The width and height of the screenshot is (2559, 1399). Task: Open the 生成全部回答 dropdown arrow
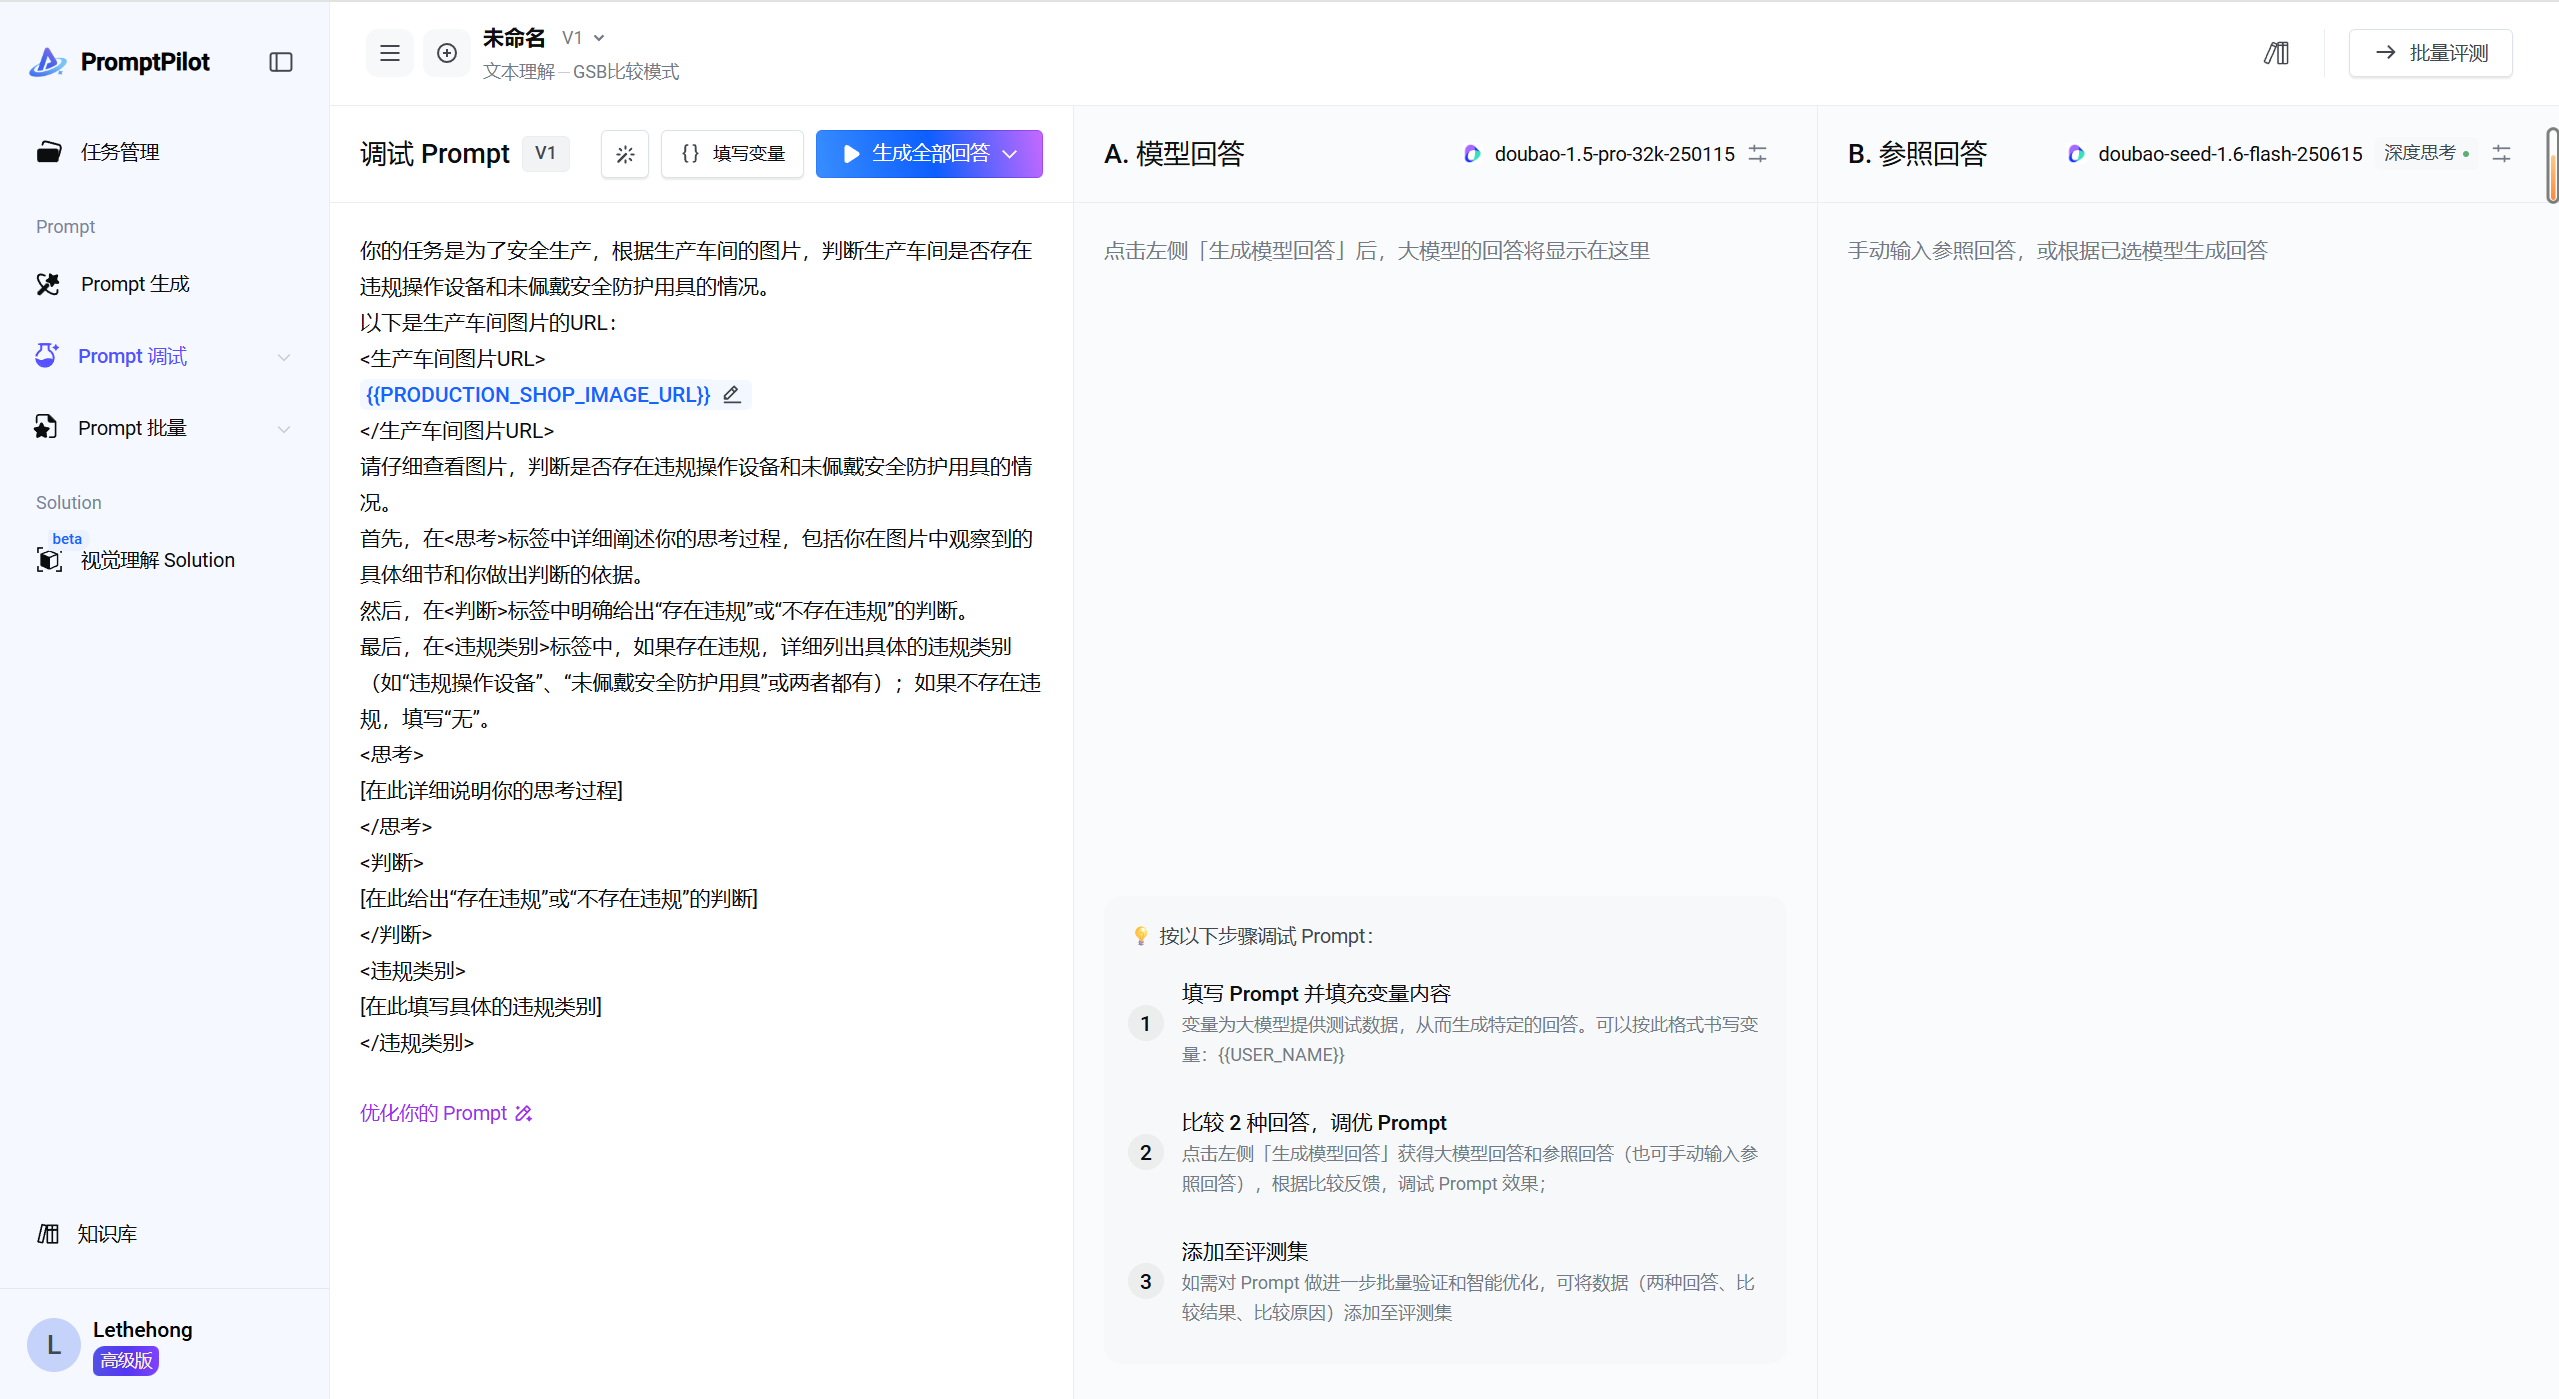[x=1011, y=154]
